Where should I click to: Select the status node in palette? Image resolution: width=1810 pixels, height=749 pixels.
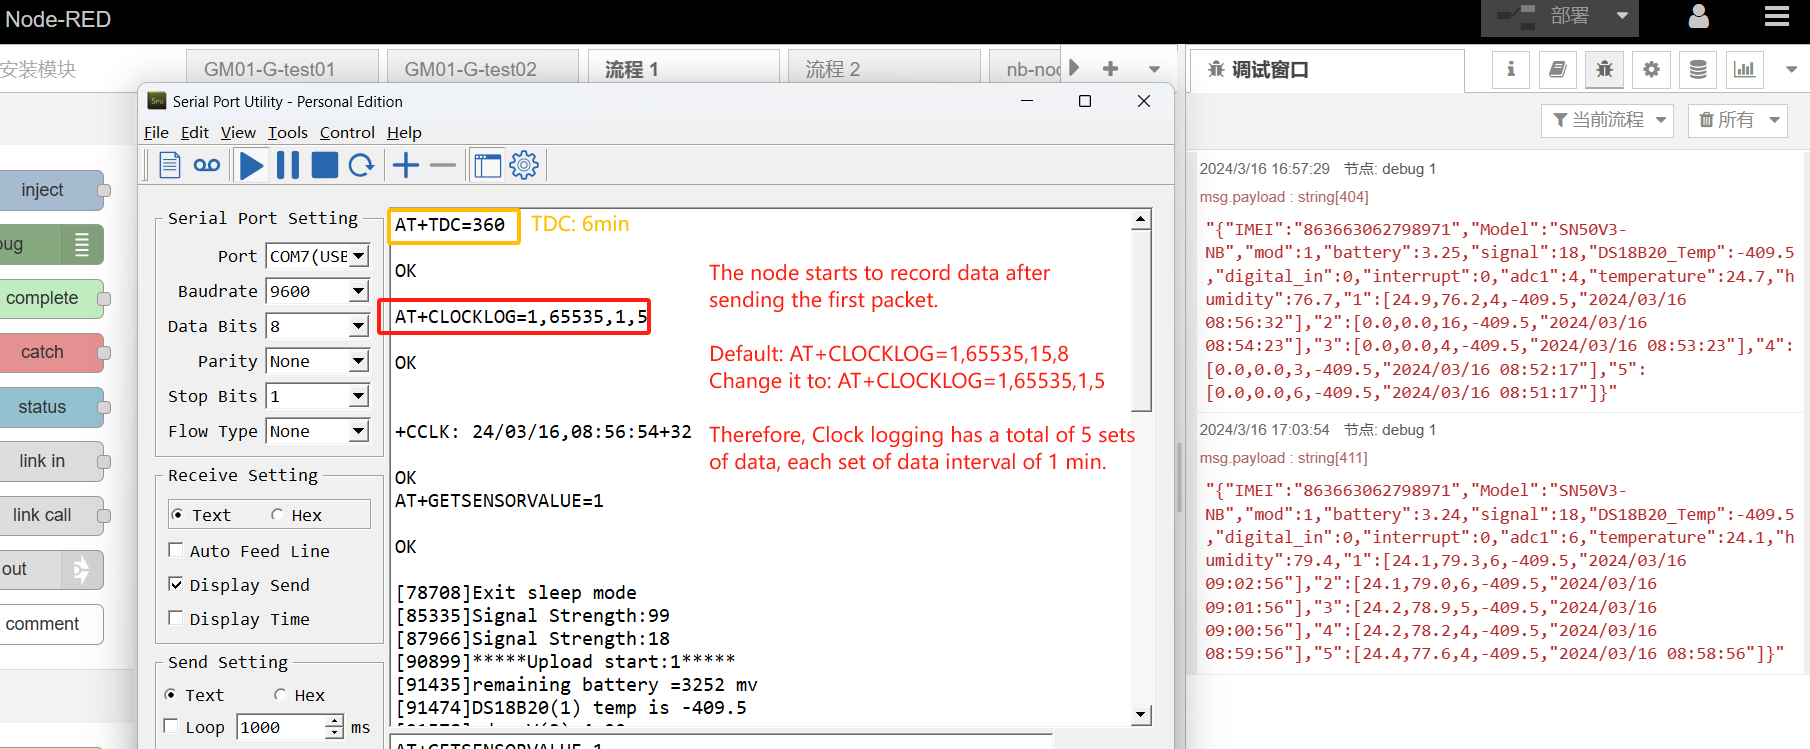click(x=51, y=407)
